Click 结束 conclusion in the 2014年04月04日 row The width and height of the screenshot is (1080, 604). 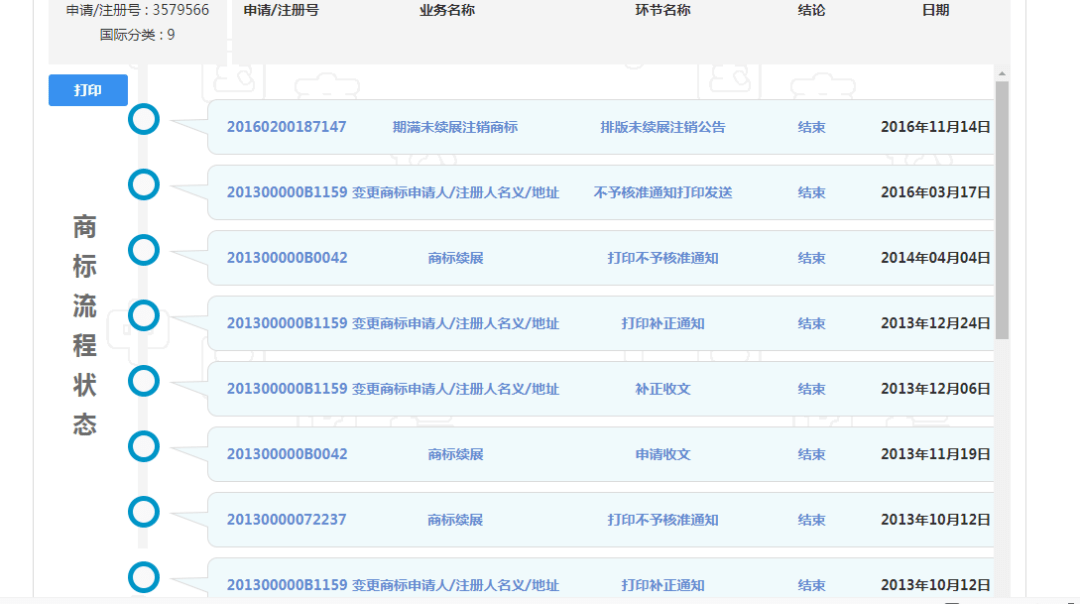click(x=811, y=258)
